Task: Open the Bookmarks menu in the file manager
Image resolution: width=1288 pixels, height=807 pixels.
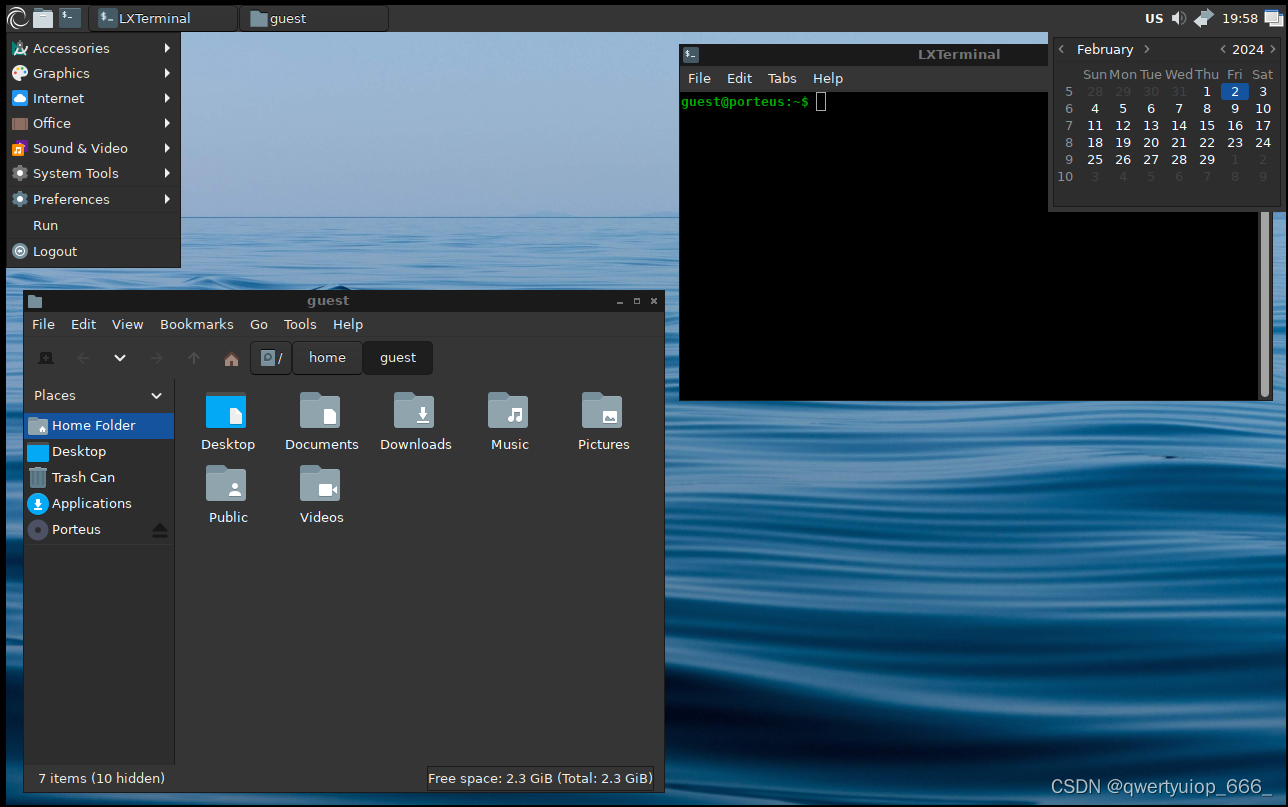Action: 196,324
